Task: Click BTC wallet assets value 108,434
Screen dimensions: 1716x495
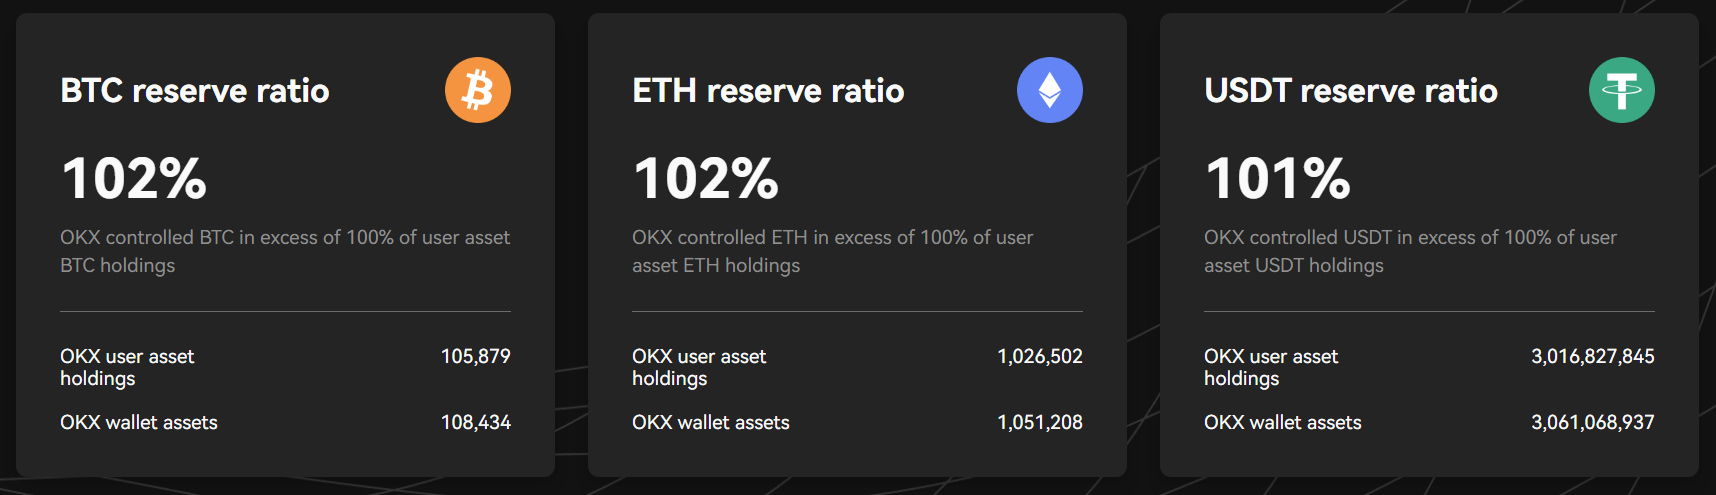Action: click(476, 422)
